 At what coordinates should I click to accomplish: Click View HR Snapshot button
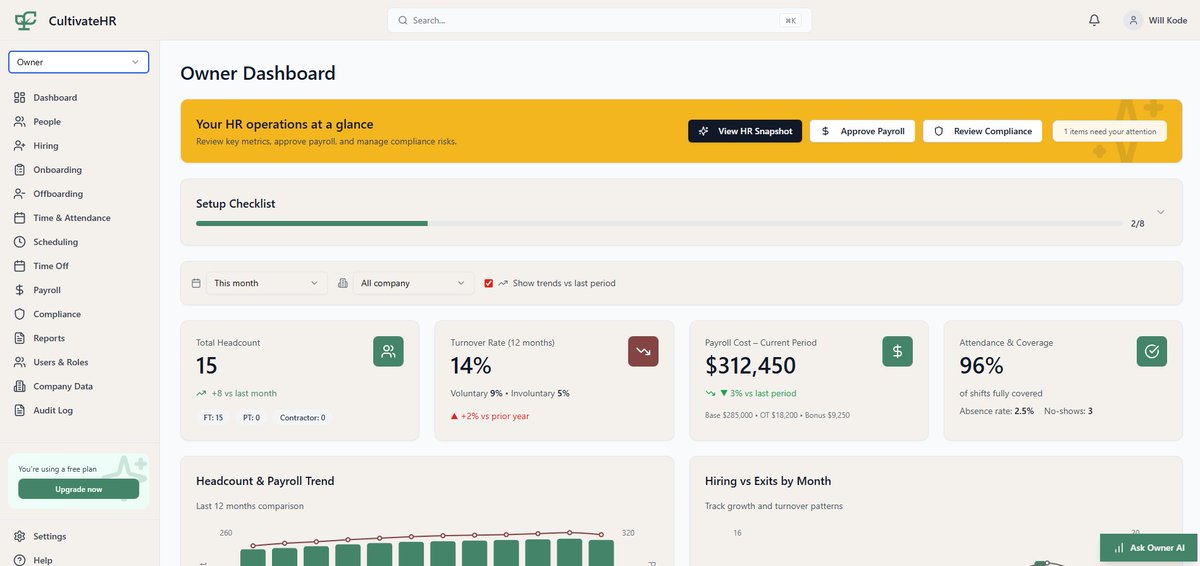(745, 131)
